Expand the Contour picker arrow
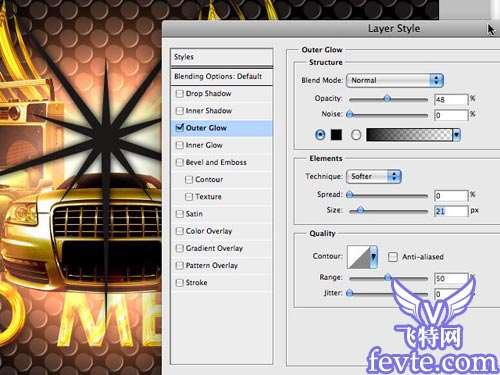The image size is (500, 375). tap(374, 257)
